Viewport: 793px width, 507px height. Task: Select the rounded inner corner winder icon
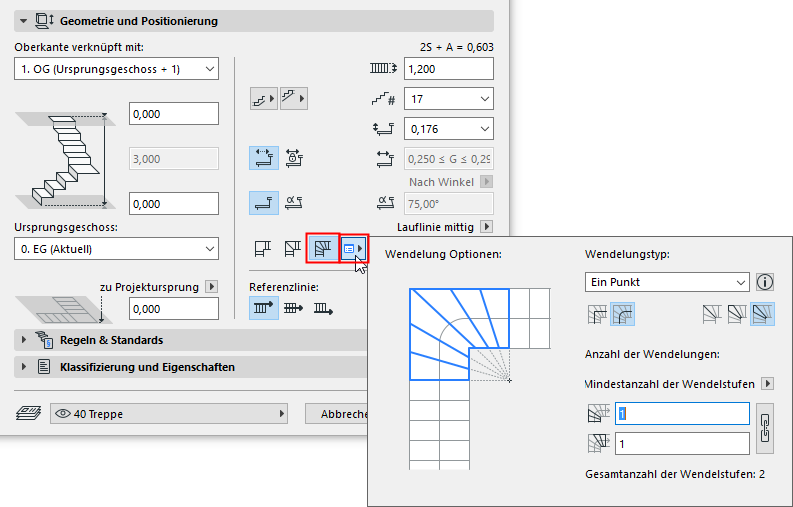[623, 314]
